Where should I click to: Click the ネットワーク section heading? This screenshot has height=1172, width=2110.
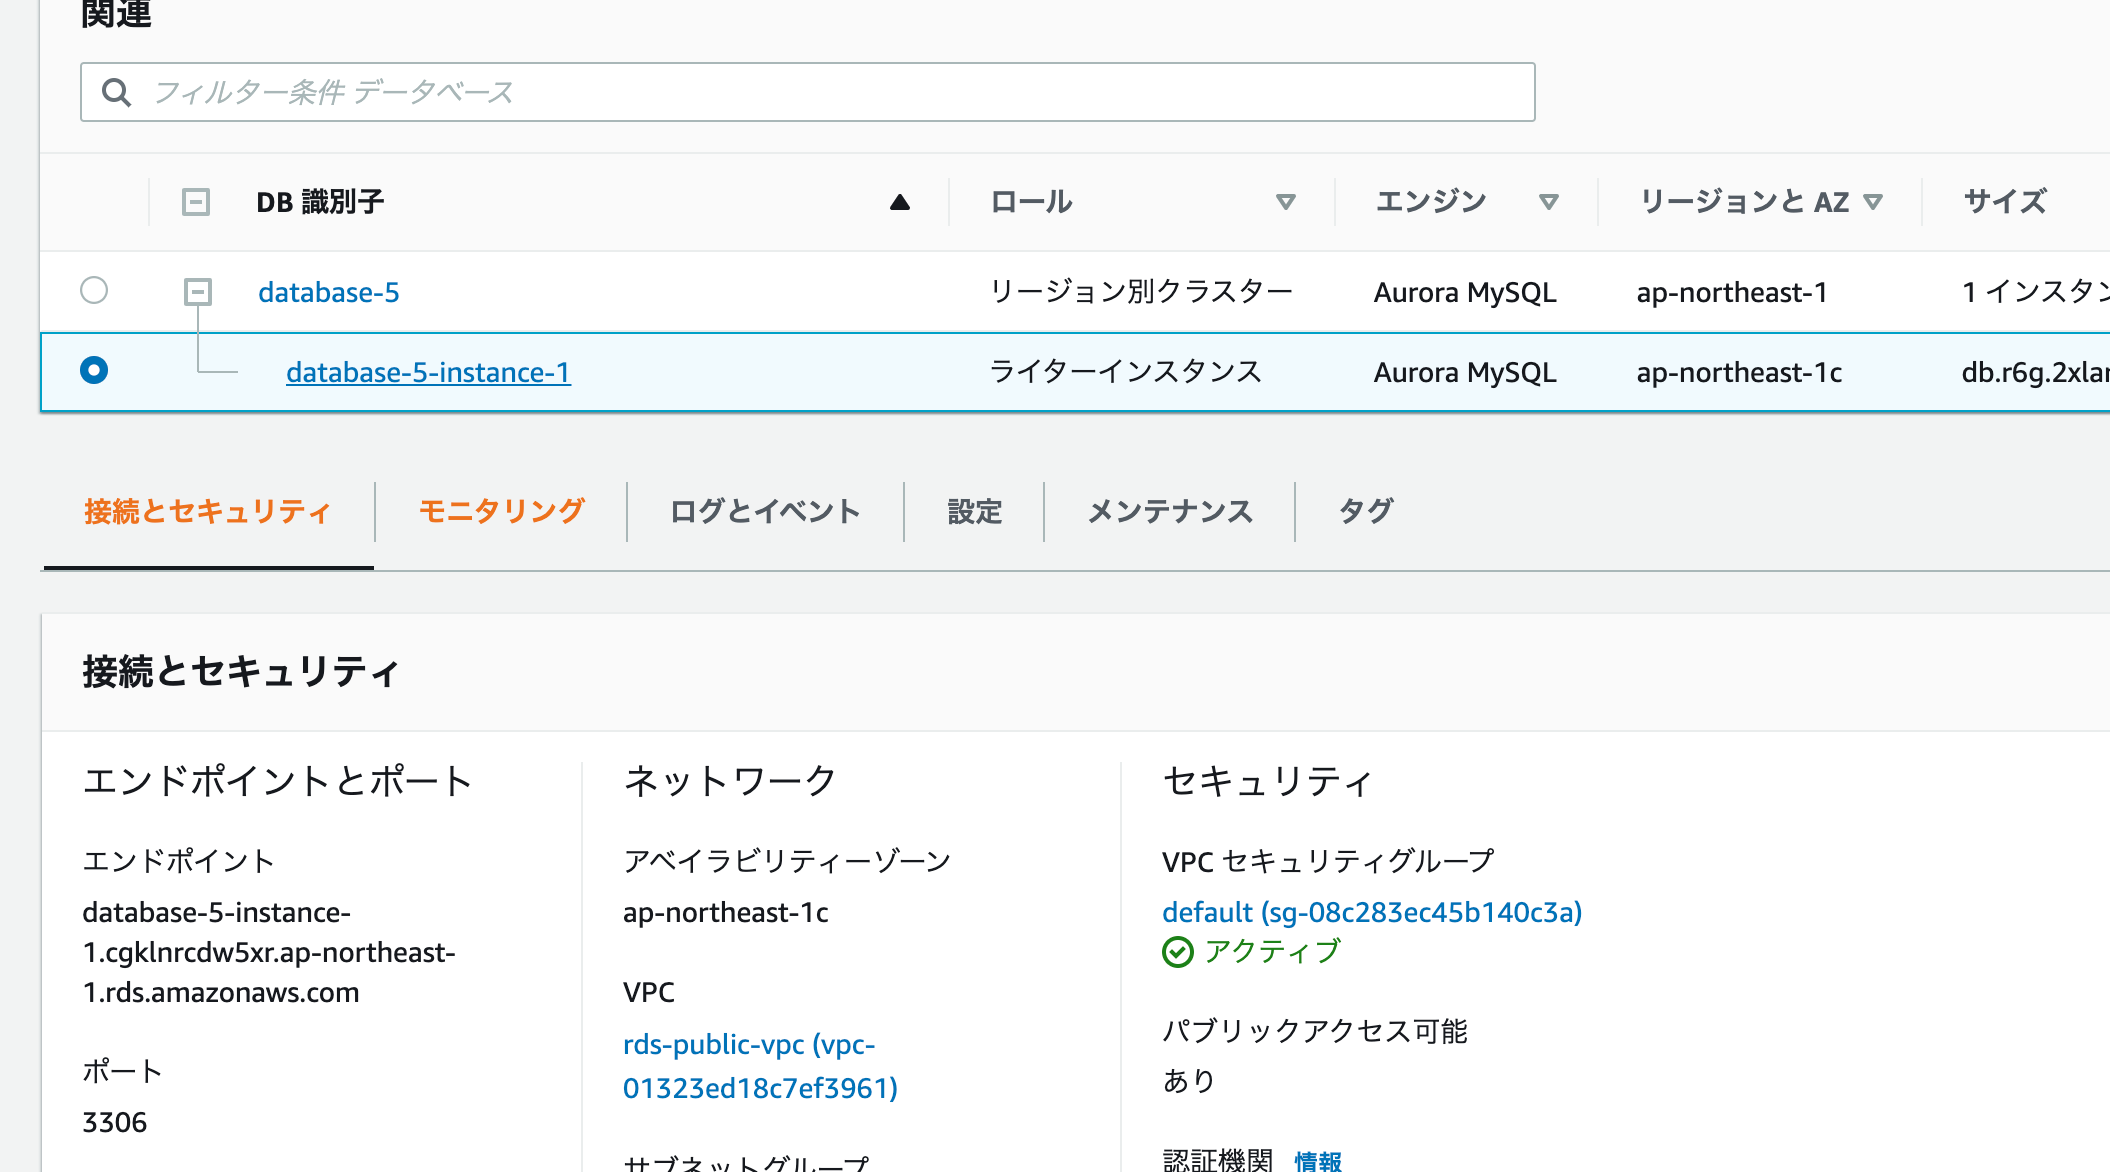(x=730, y=781)
